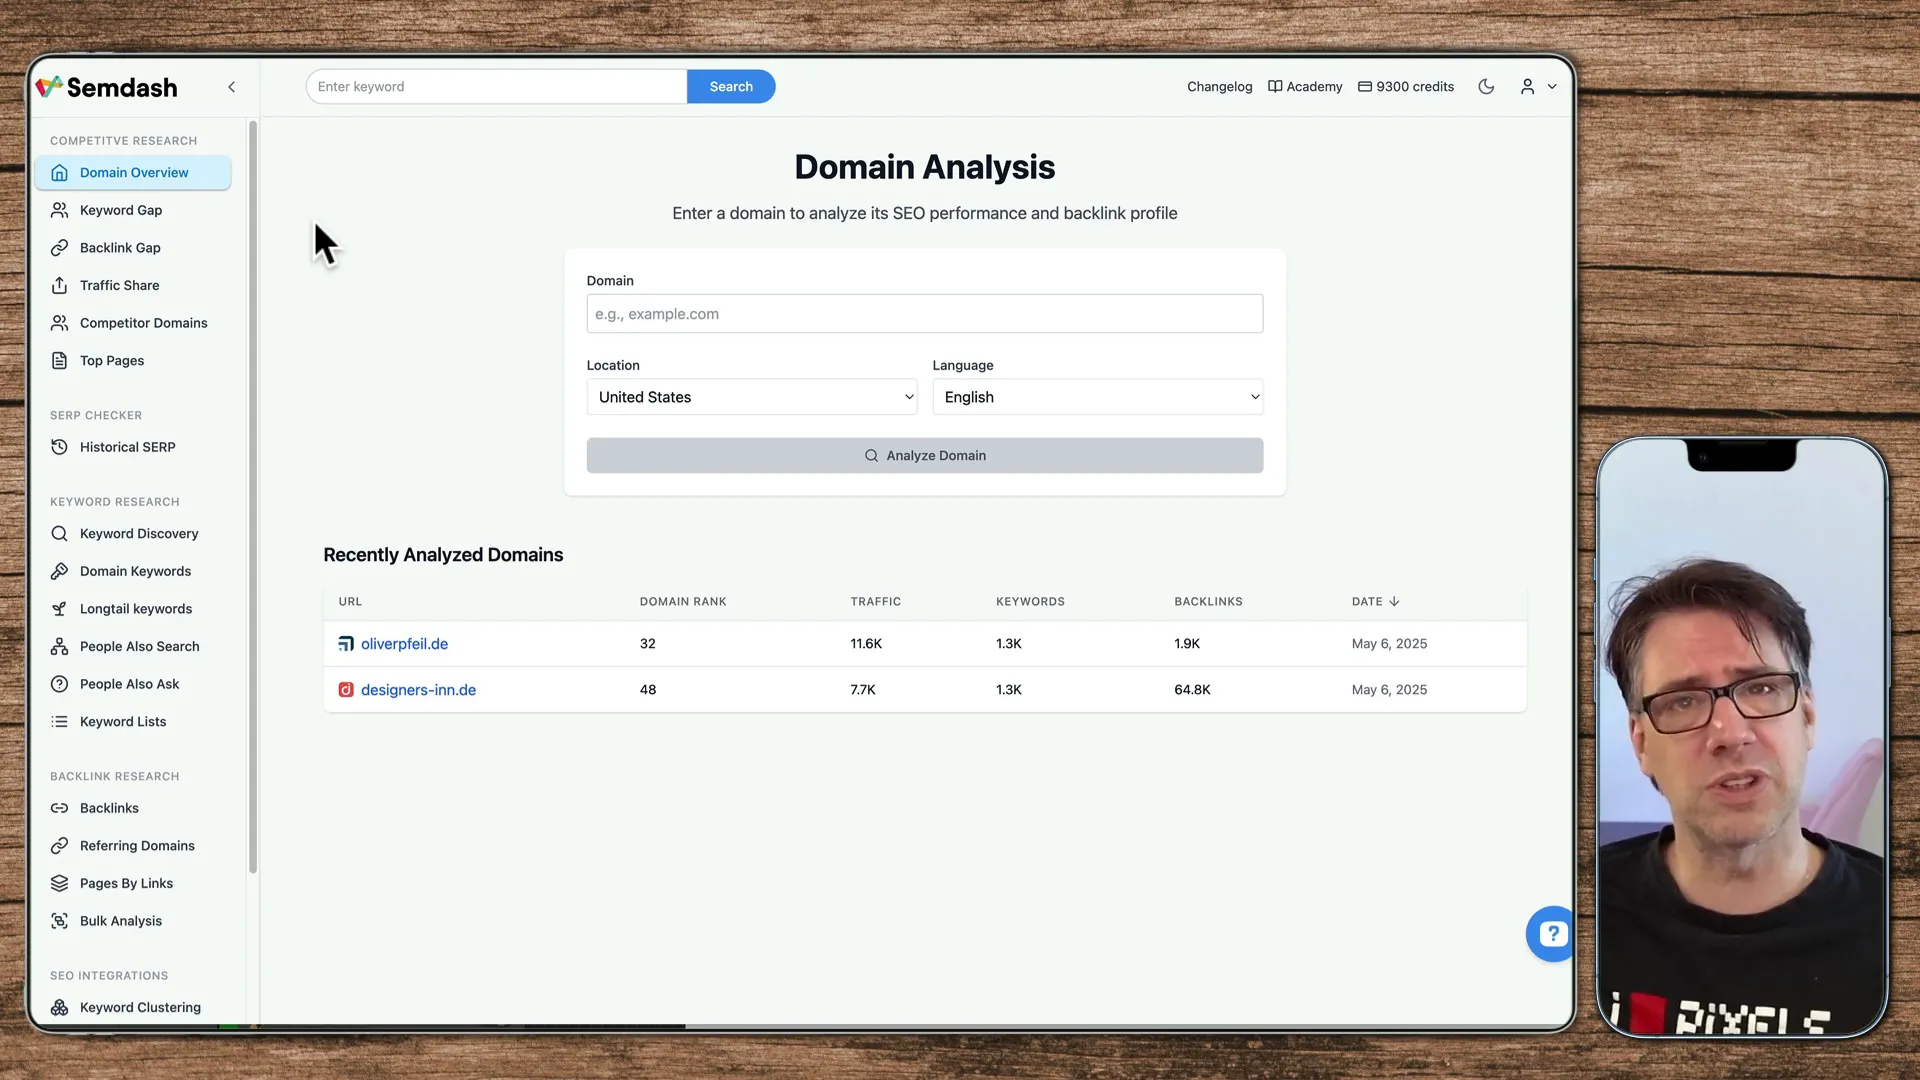Open the help chat bubble
The width and height of the screenshot is (1920, 1080).
[1551, 933]
